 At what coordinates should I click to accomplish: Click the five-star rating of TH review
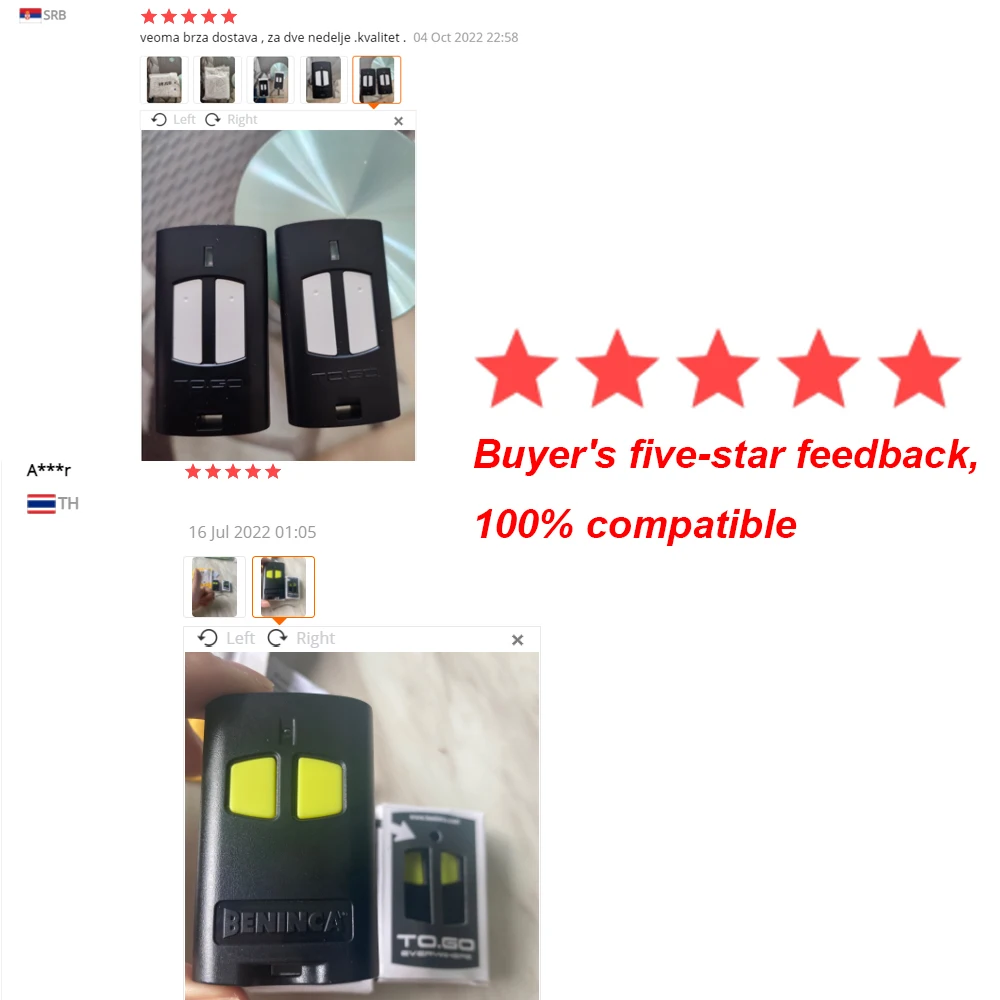[x=233, y=471]
